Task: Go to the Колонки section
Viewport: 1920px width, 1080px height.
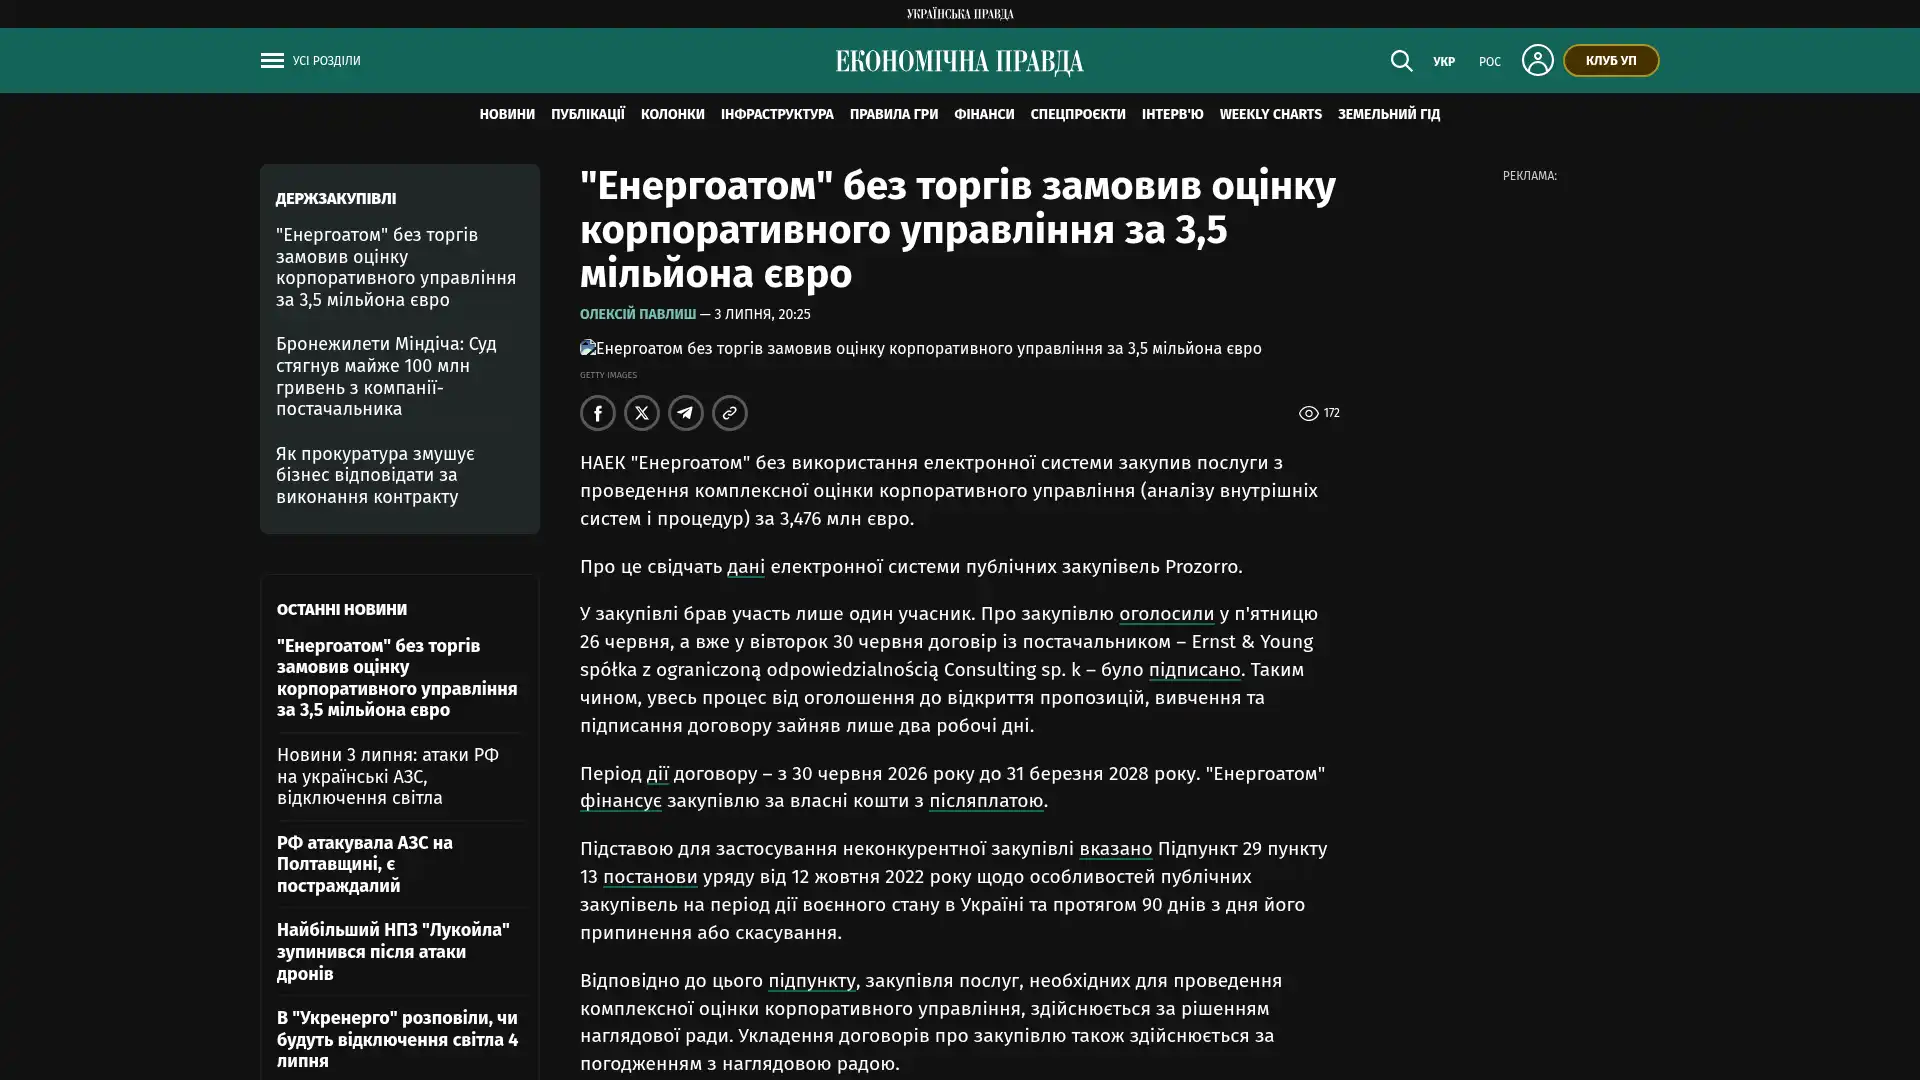Action: click(x=673, y=115)
